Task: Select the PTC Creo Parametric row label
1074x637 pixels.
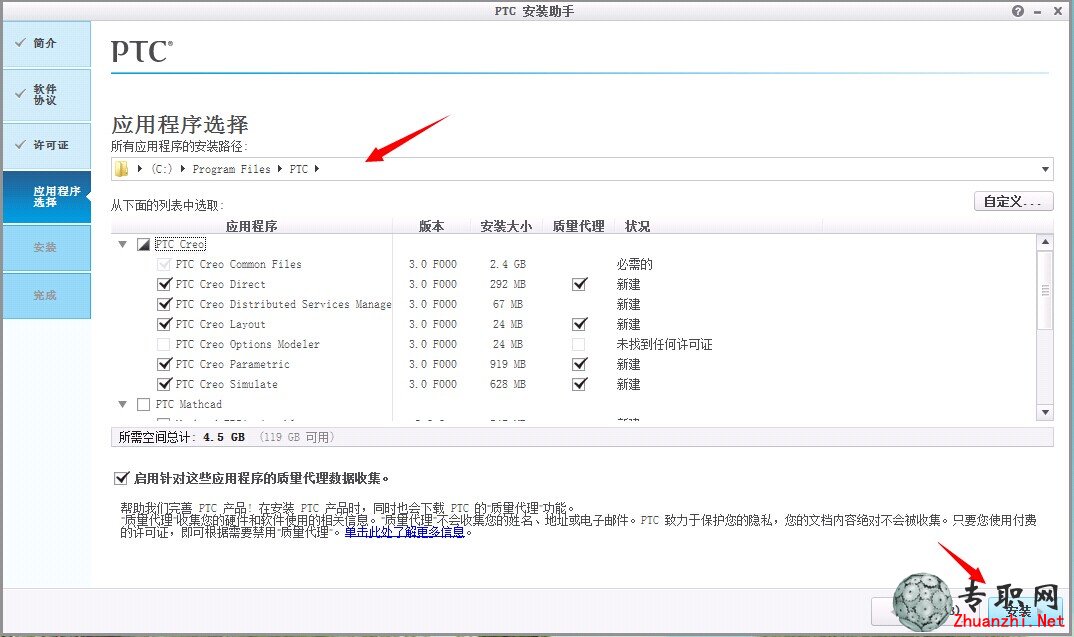Action: pyautogui.click(x=232, y=364)
